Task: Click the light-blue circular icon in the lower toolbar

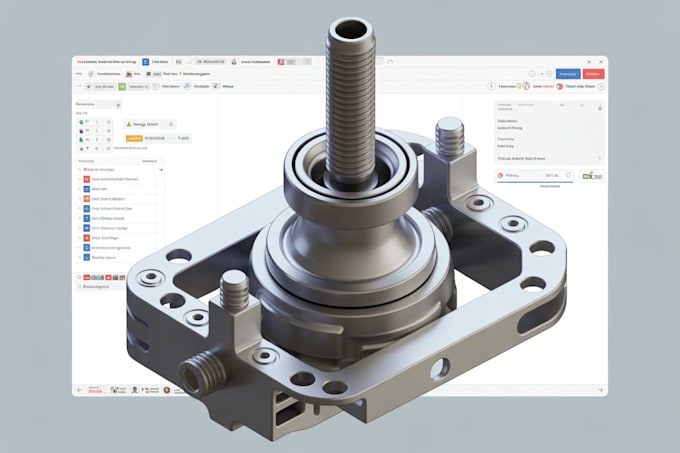Action: [187, 86]
